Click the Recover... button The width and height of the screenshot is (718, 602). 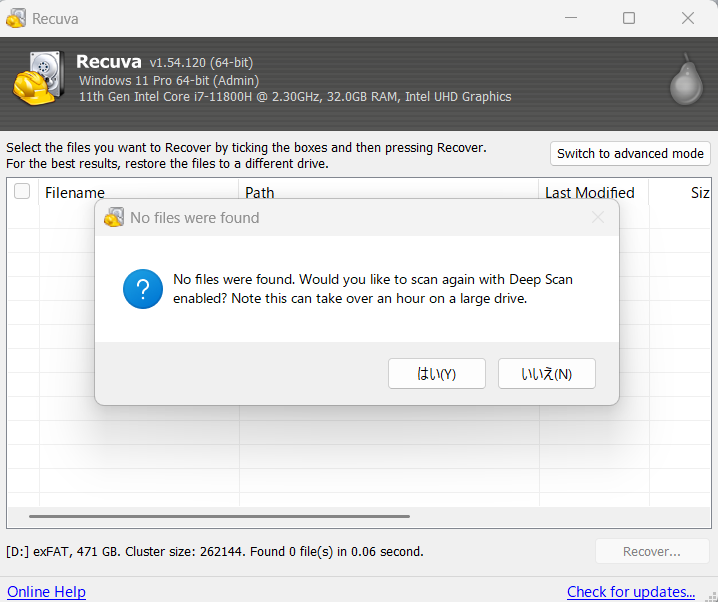pos(651,551)
